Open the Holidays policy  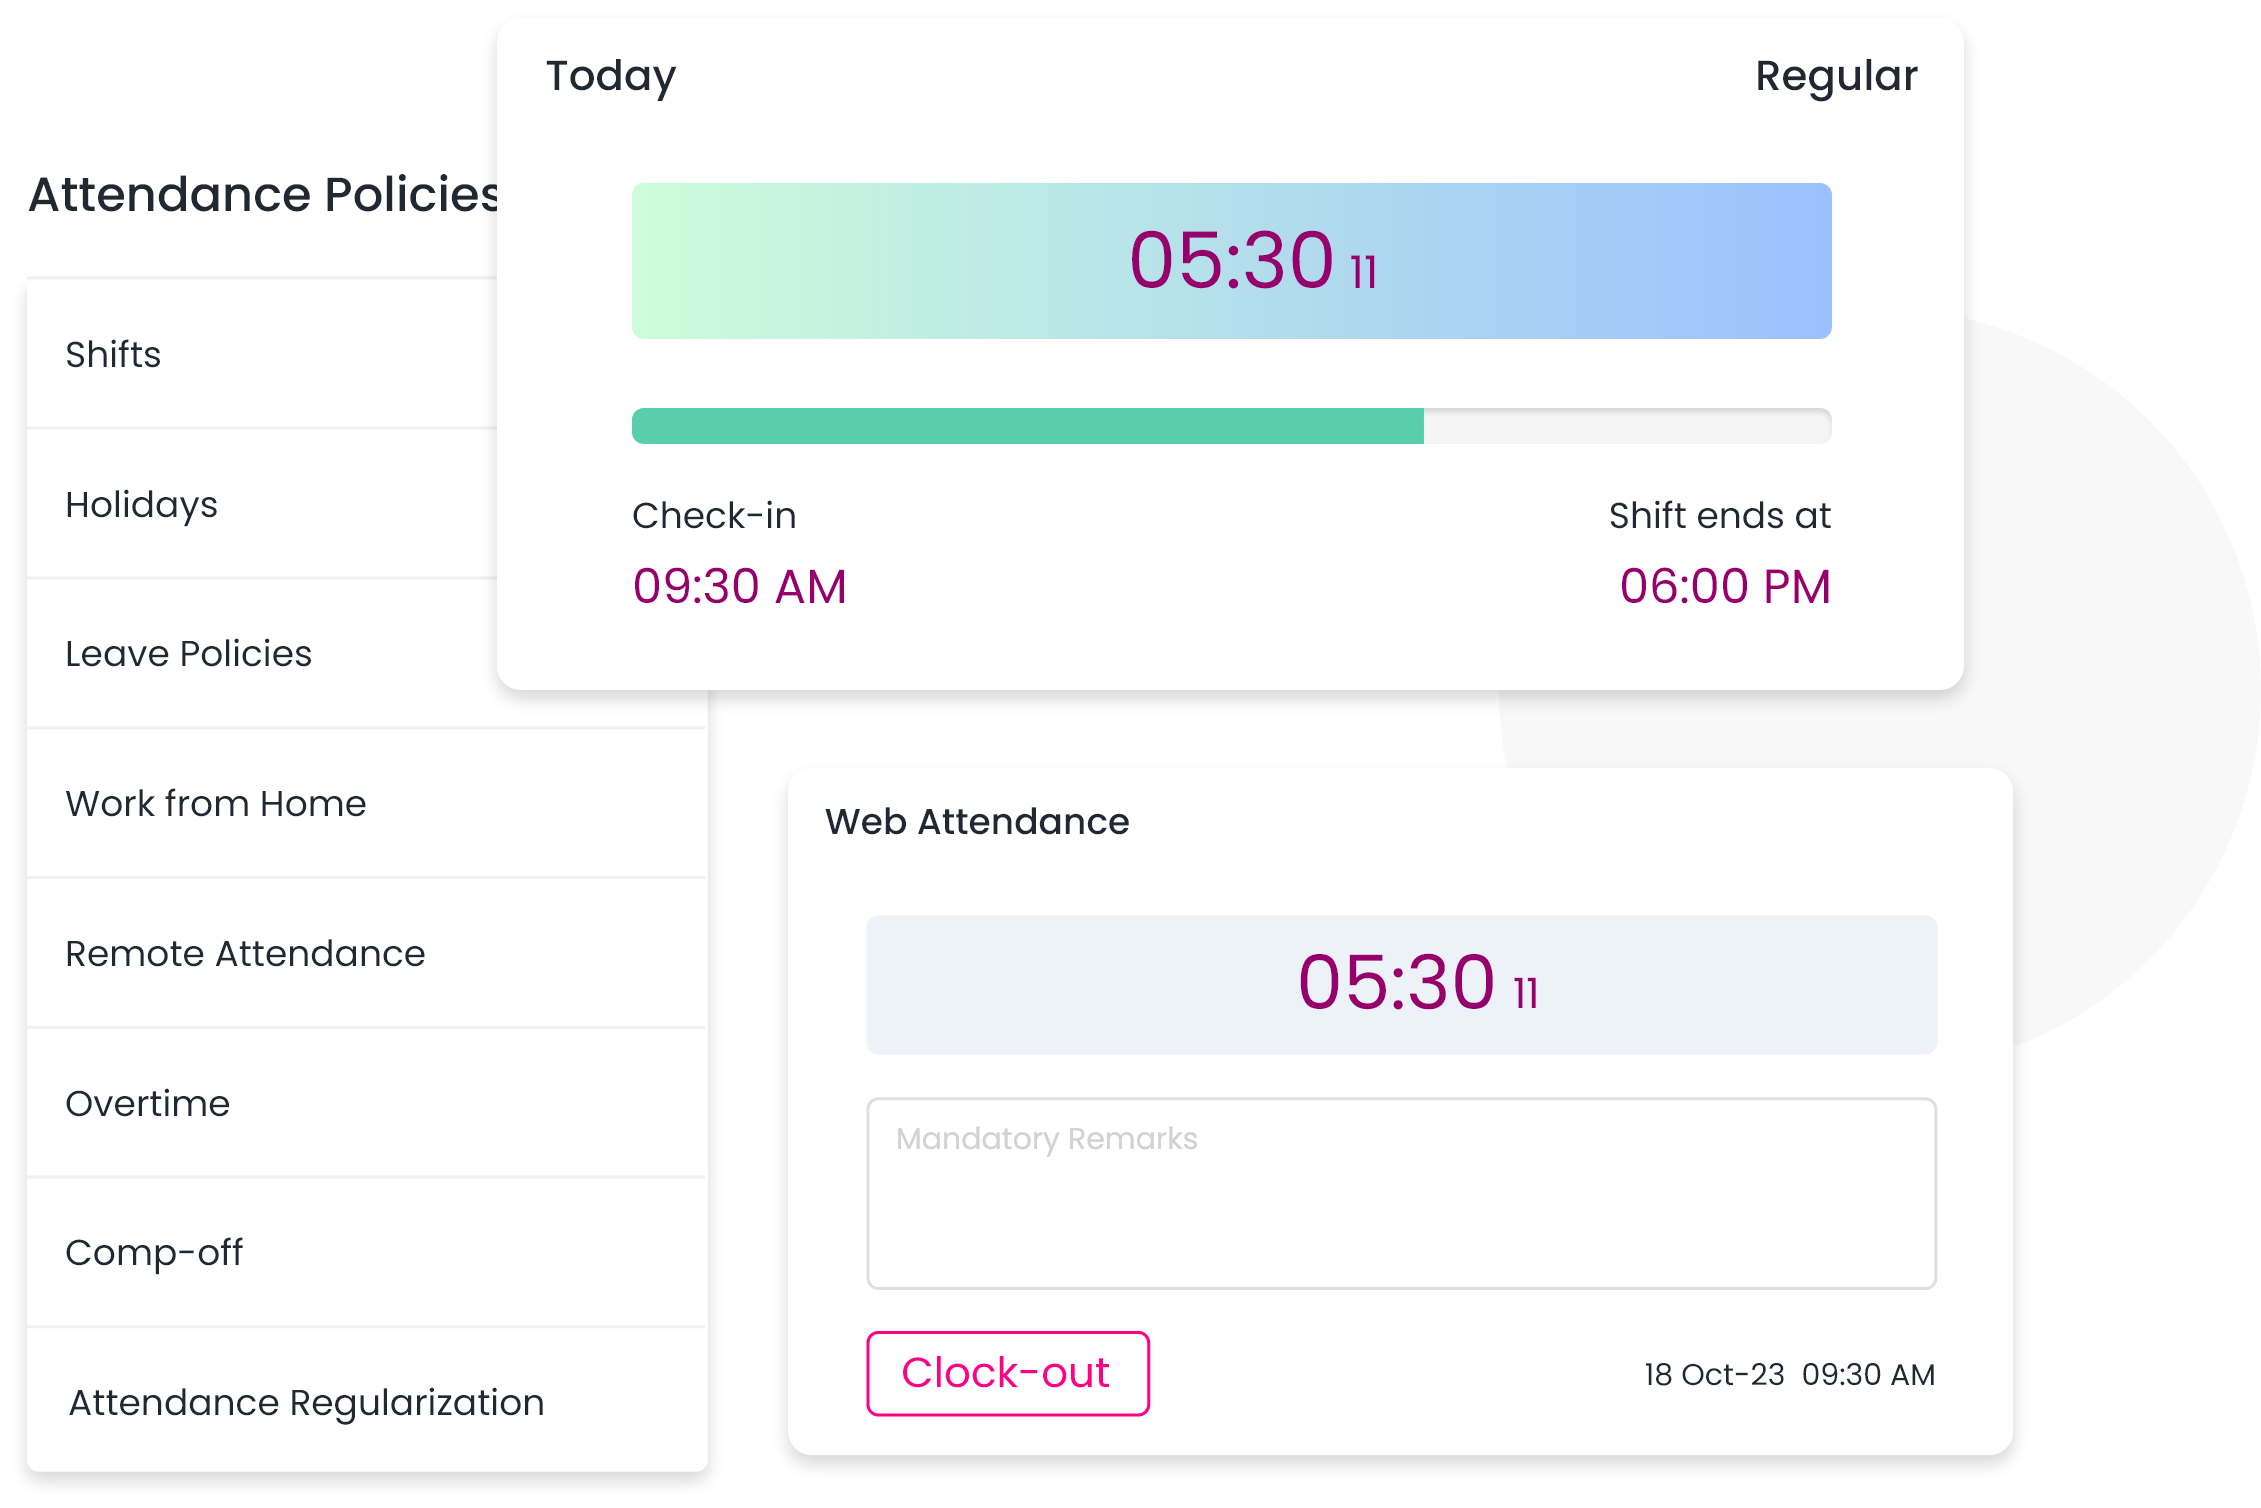coord(262,504)
